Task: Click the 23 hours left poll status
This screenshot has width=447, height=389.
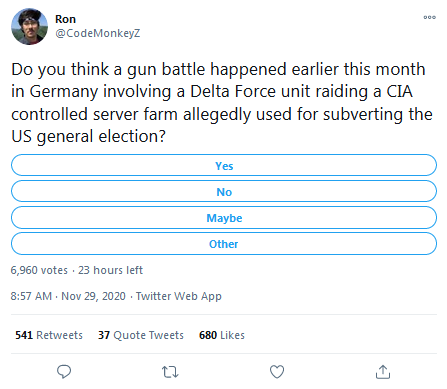Action: [x=110, y=270]
